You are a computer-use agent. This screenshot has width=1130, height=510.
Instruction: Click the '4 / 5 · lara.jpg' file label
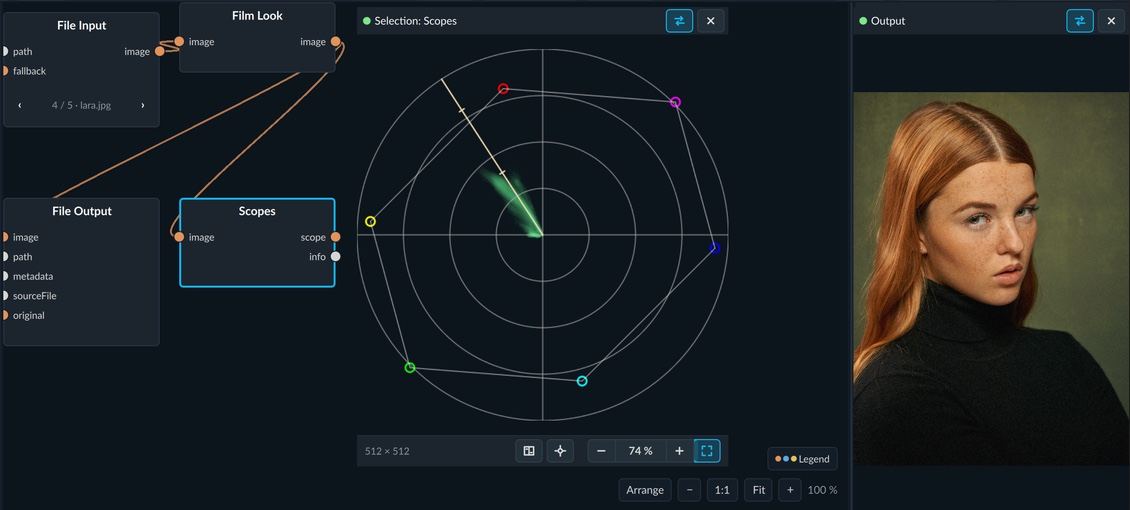(x=81, y=105)
